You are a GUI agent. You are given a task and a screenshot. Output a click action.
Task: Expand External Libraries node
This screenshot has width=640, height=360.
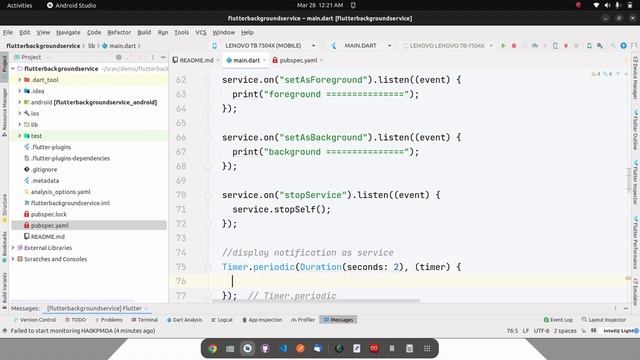coord(13,248)
